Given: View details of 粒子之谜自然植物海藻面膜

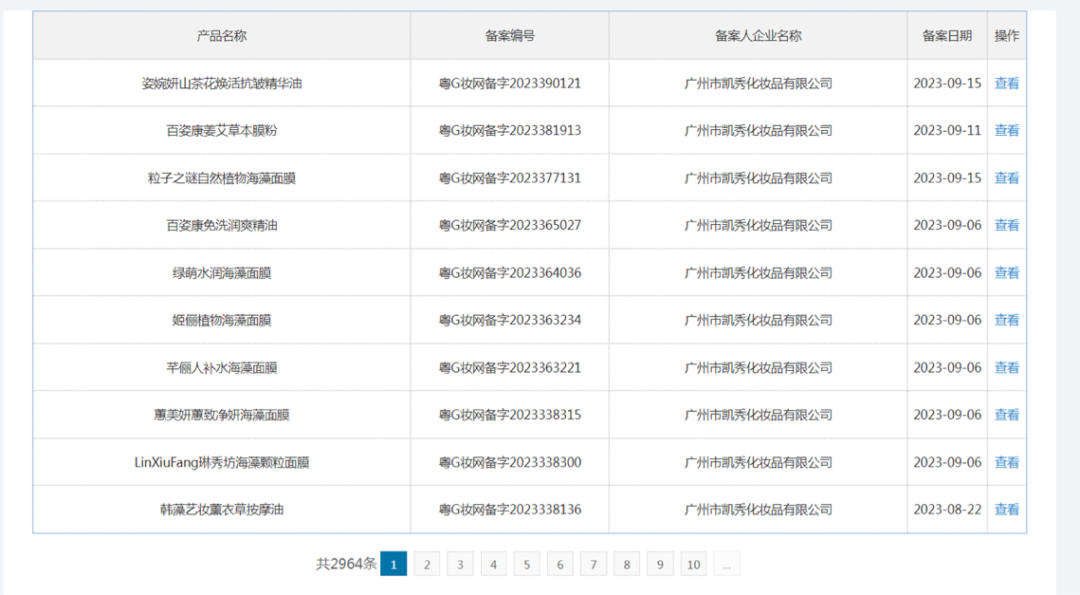Looking at the screenshot, I should tap(1007, 177).
